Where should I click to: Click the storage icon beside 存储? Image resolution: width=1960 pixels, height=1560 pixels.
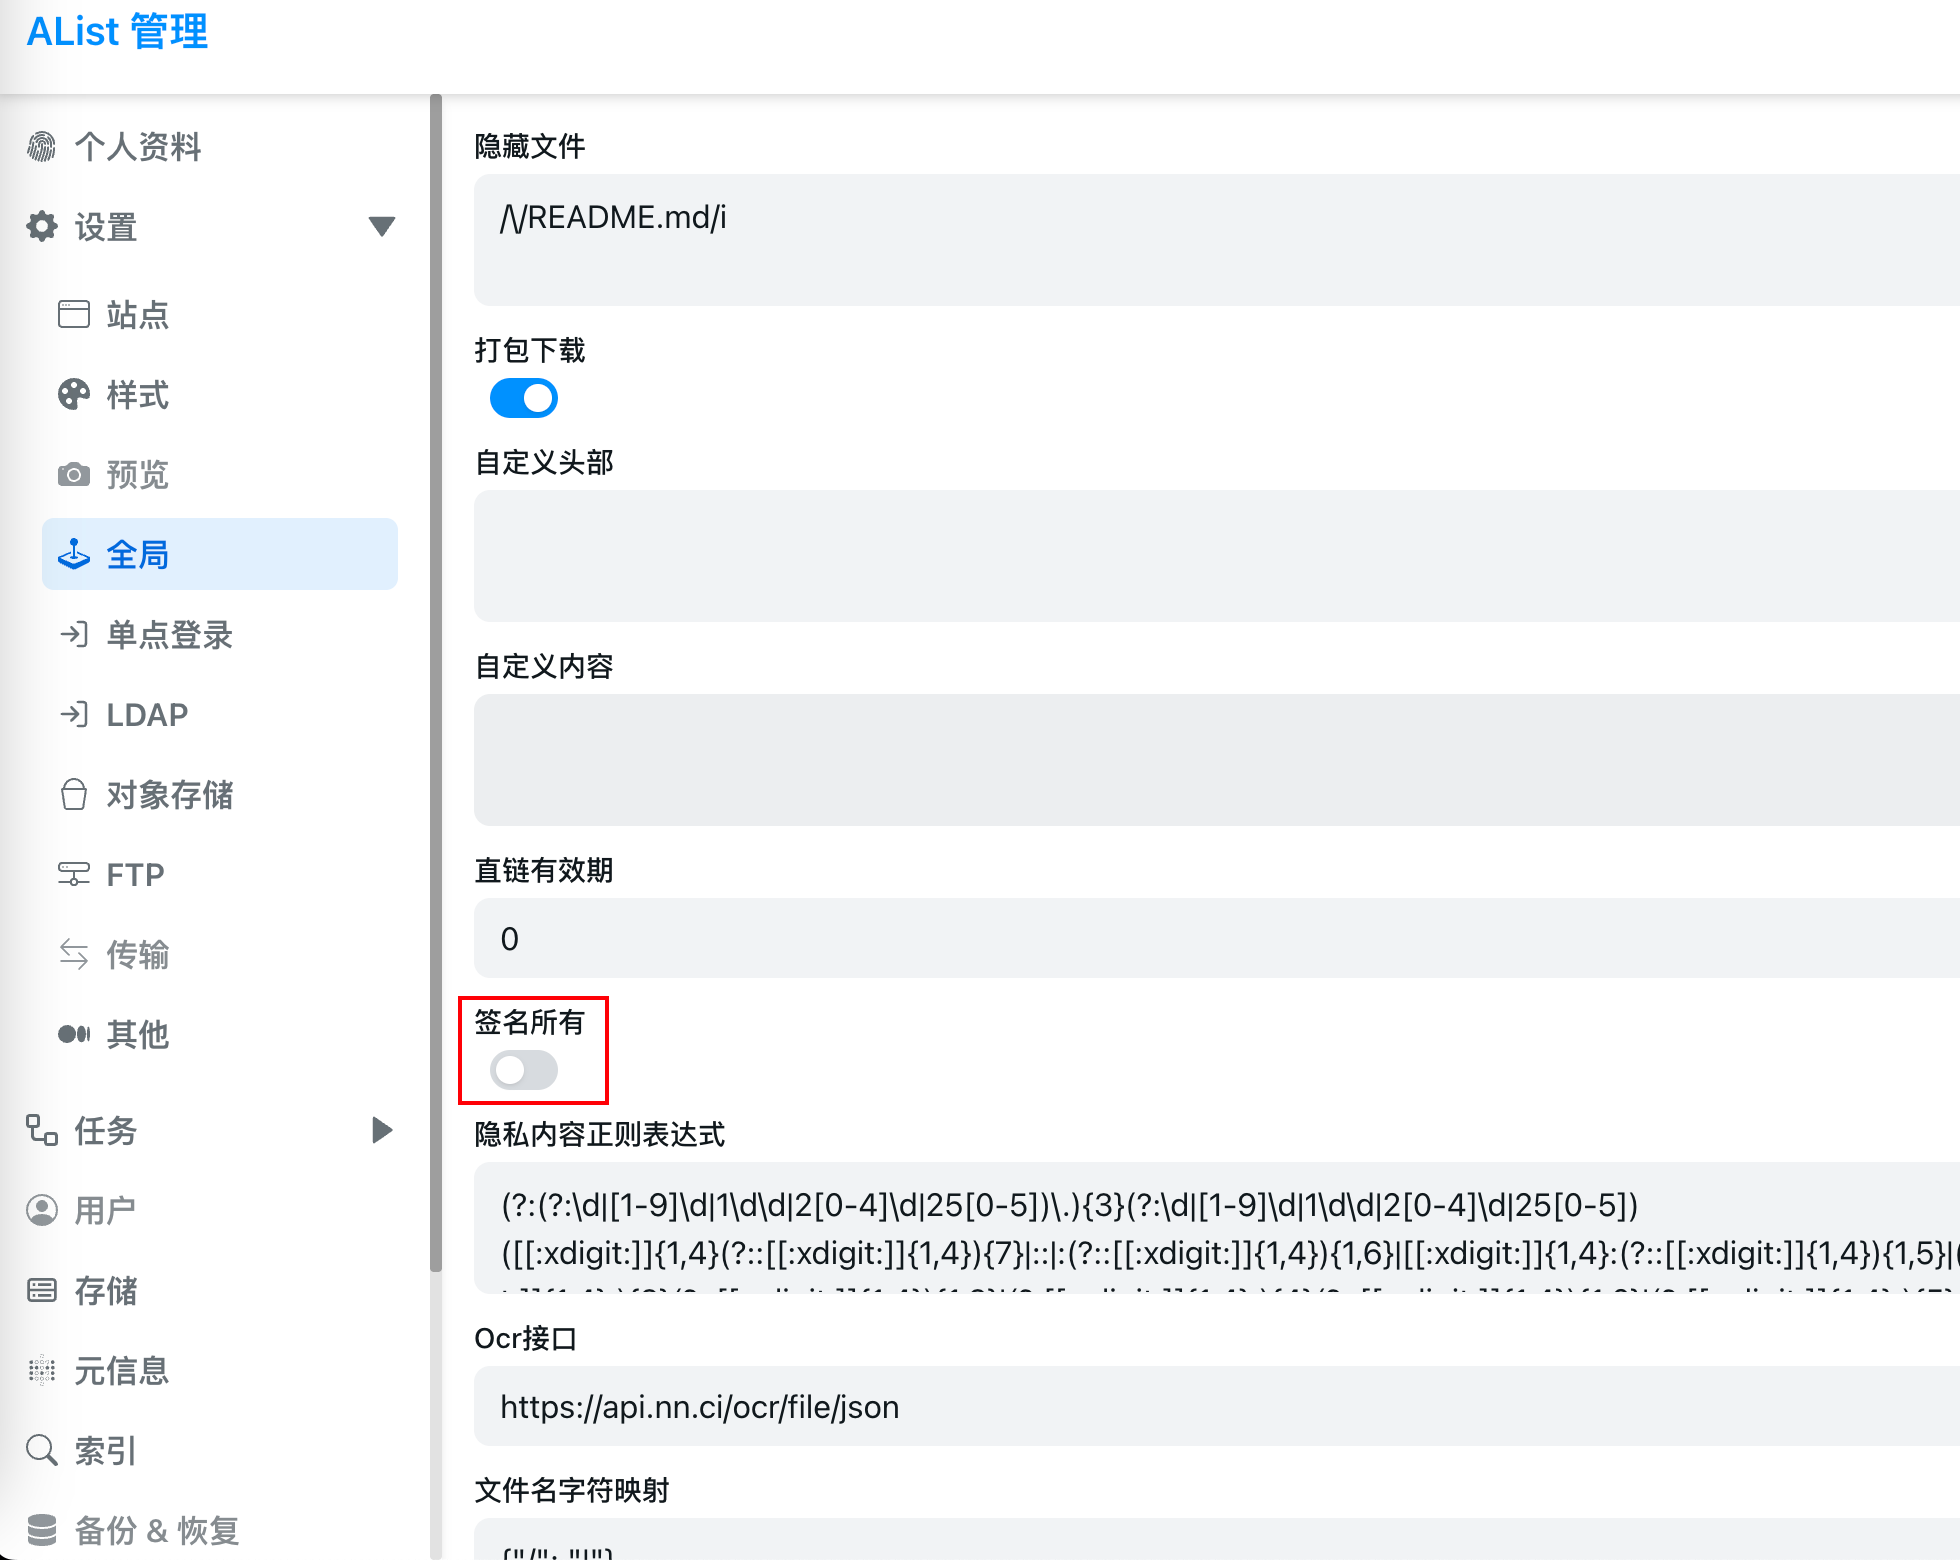(x=42, y=1291)
